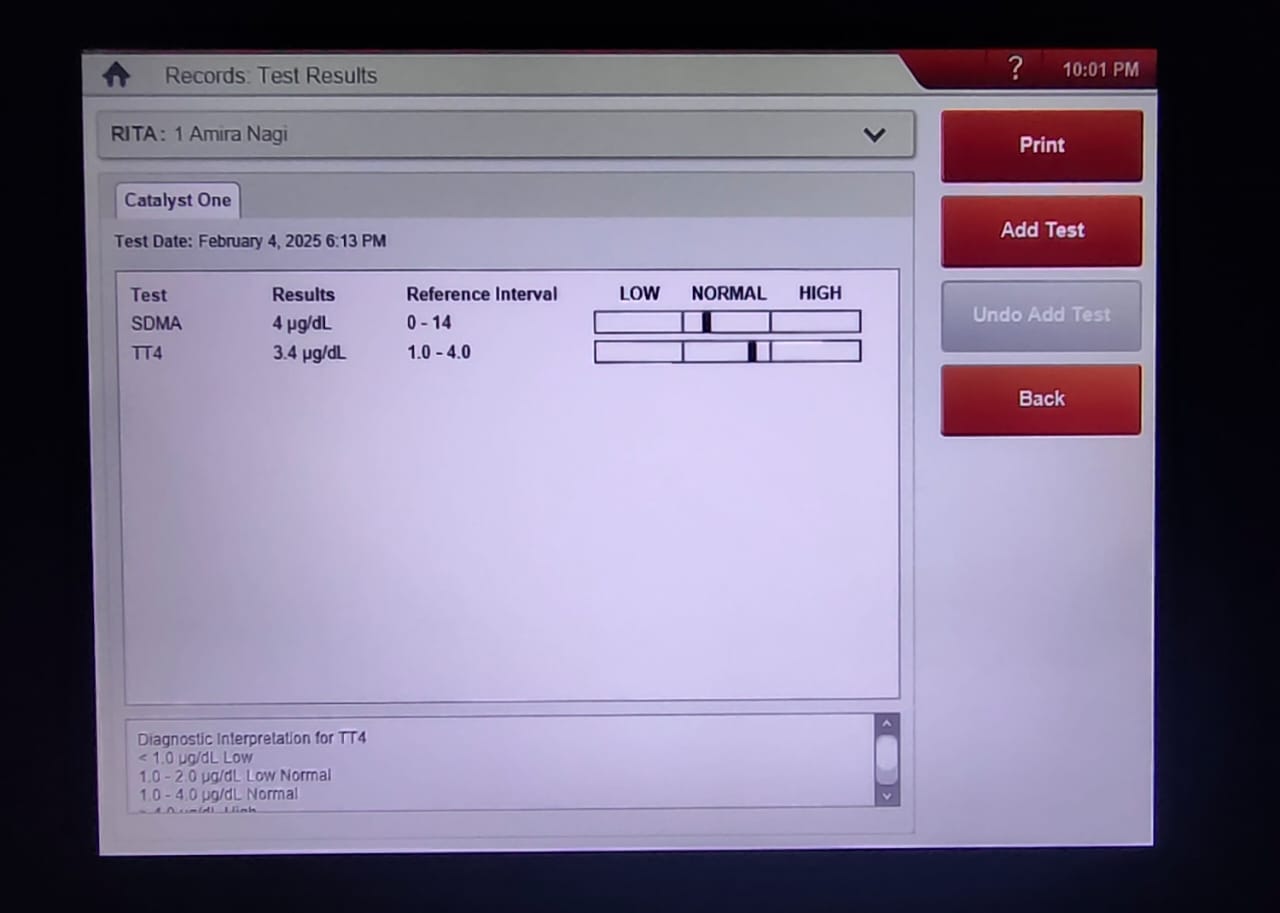Viewport: 1280px width, 913px height.
Task: Tap the Add Test button
Action: [1041, 230]
